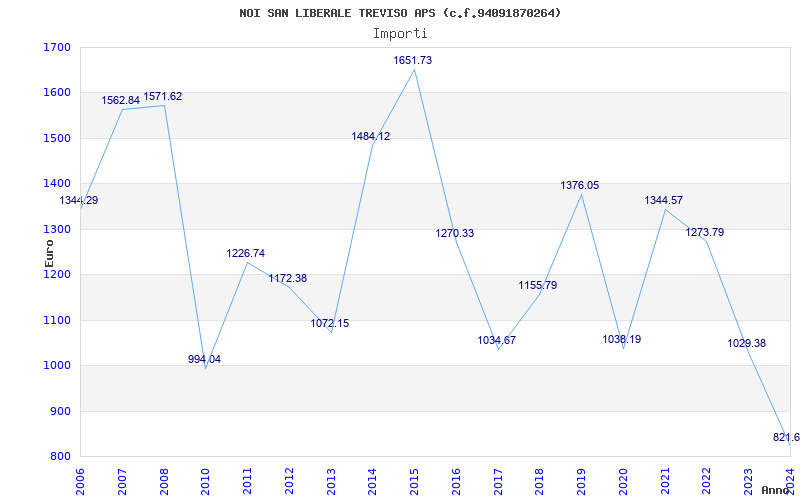Select the 1273.79 data label
800x500 pixels.
pyautogui.click(x=705, y=232)
